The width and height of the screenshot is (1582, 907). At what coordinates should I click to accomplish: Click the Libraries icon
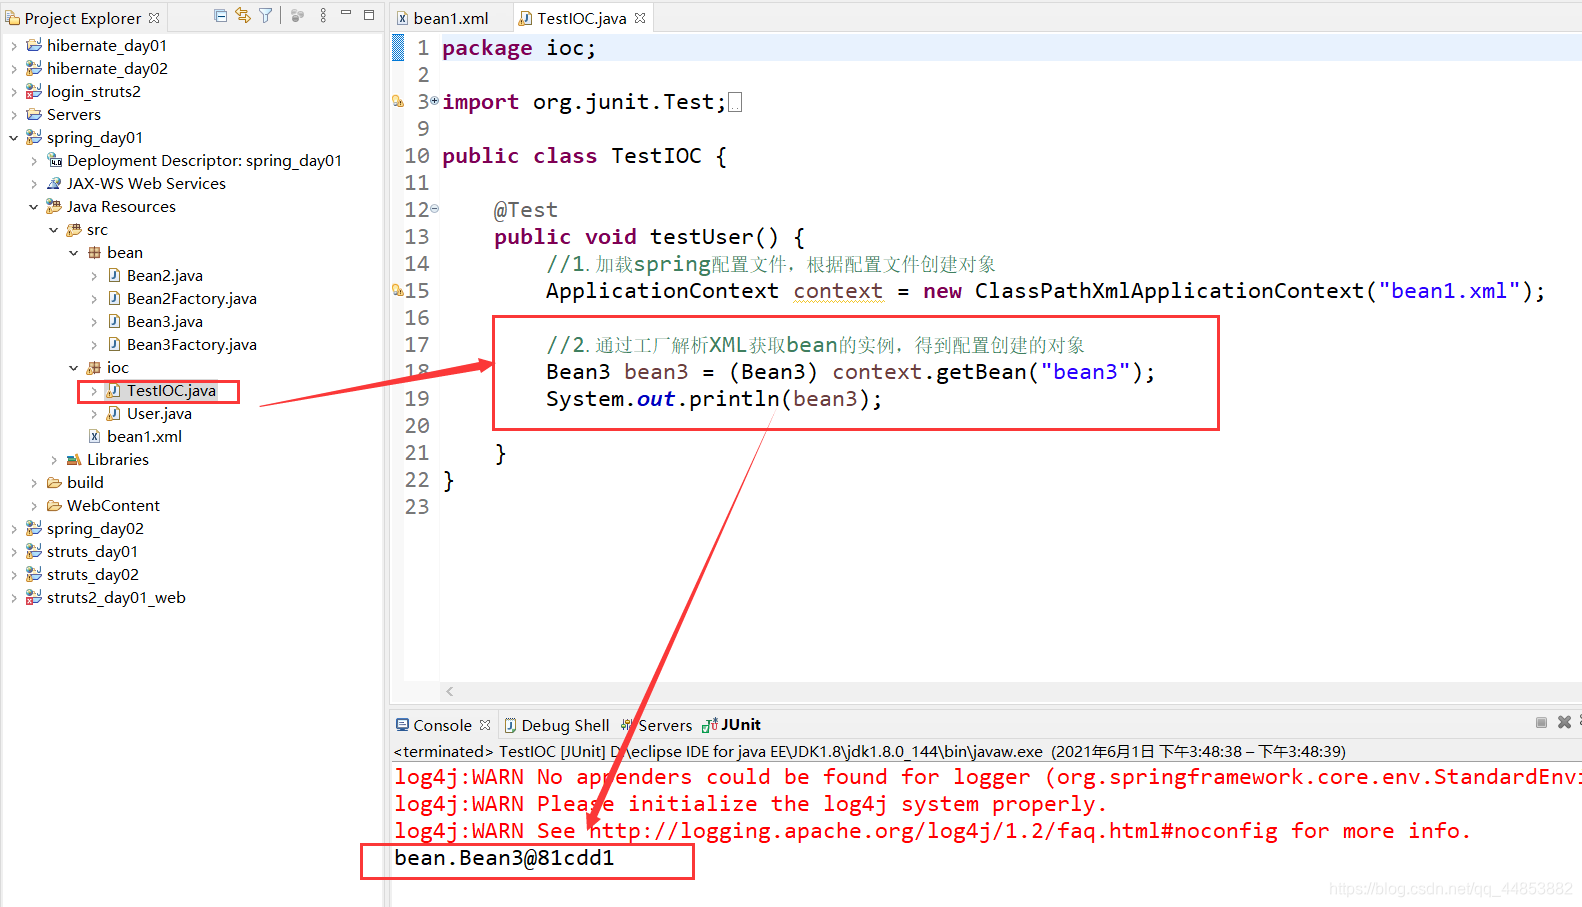pos(74,460)
